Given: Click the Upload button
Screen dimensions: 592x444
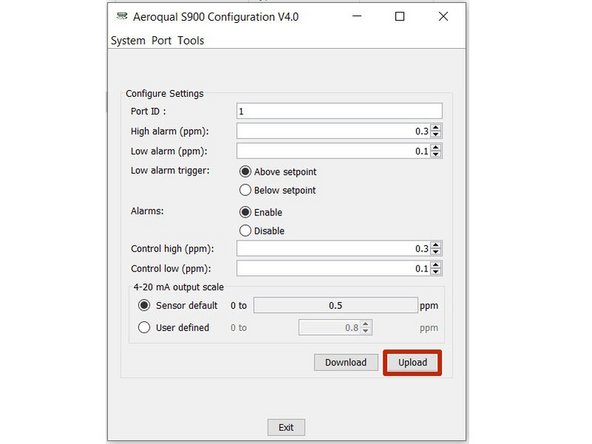Looking at the screenshot, I should pos(413,362).
